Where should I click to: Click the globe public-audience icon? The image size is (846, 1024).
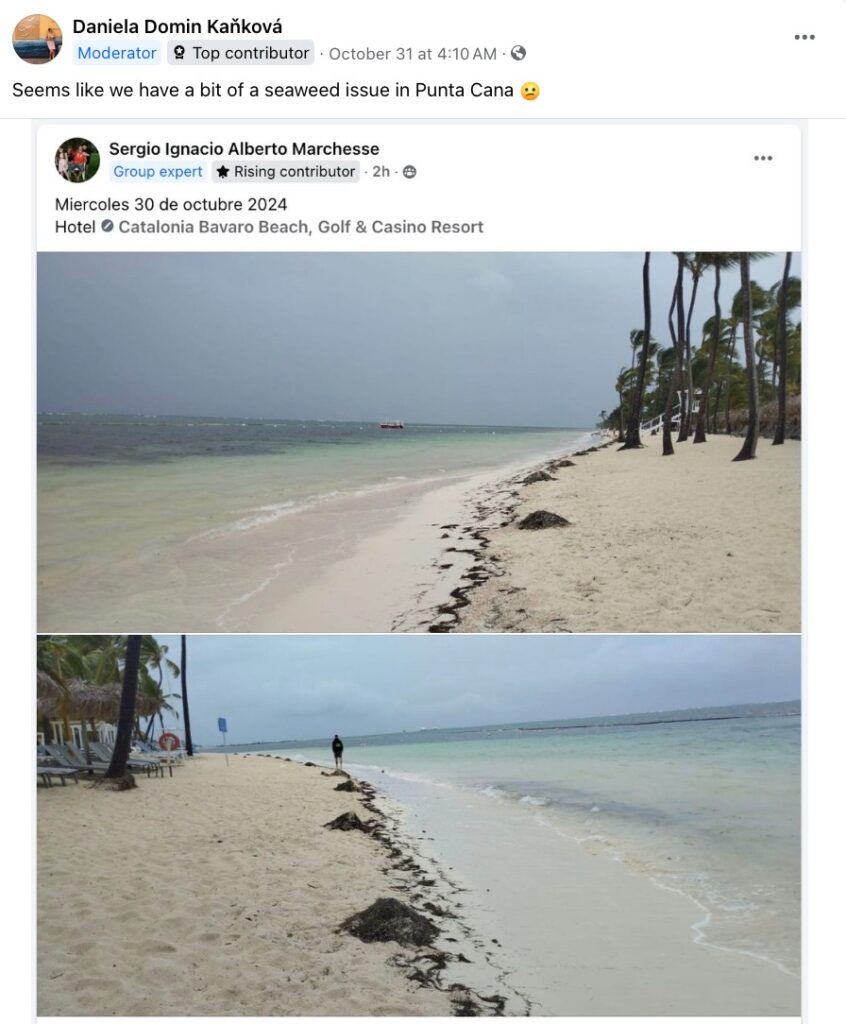pyautogui.click(x=518, y=53)
